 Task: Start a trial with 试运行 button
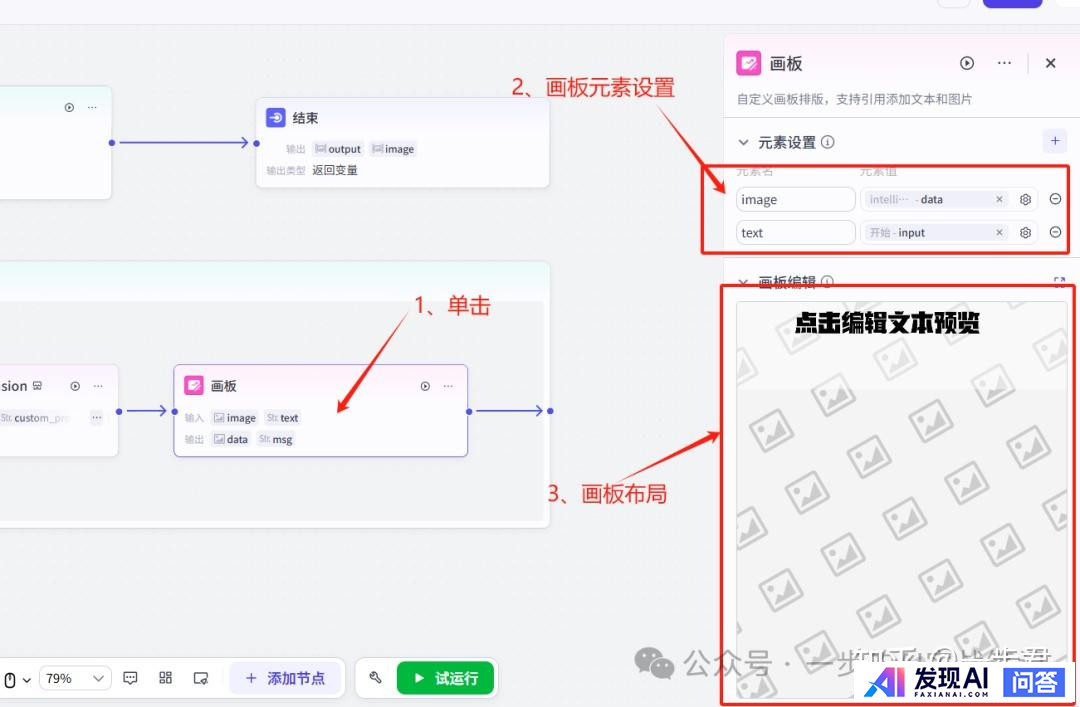[446, 678]
